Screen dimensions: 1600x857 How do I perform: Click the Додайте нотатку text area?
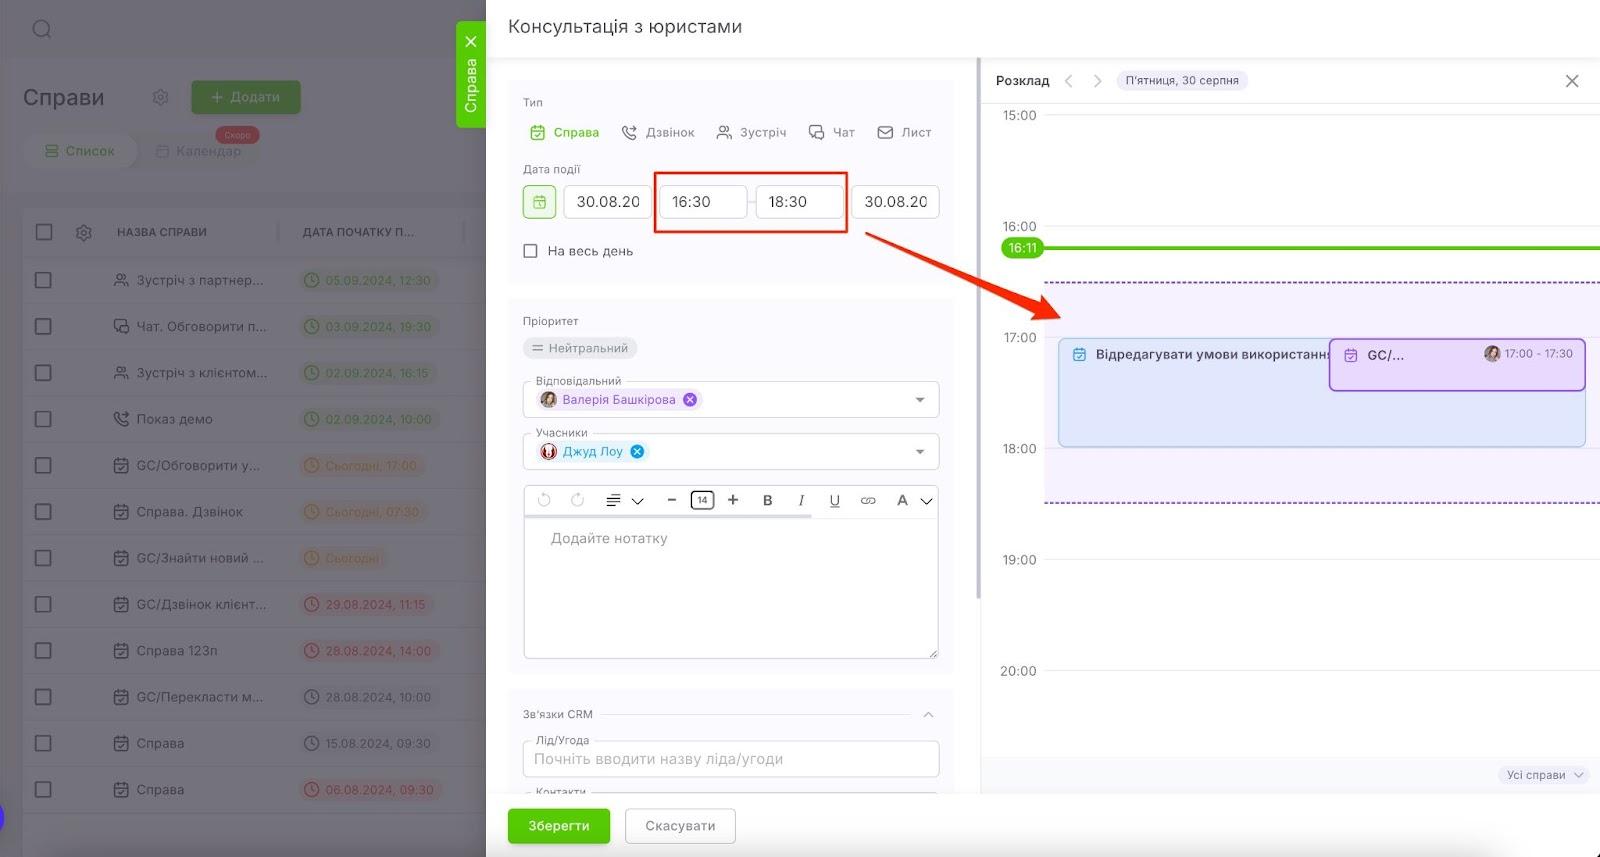731,588
